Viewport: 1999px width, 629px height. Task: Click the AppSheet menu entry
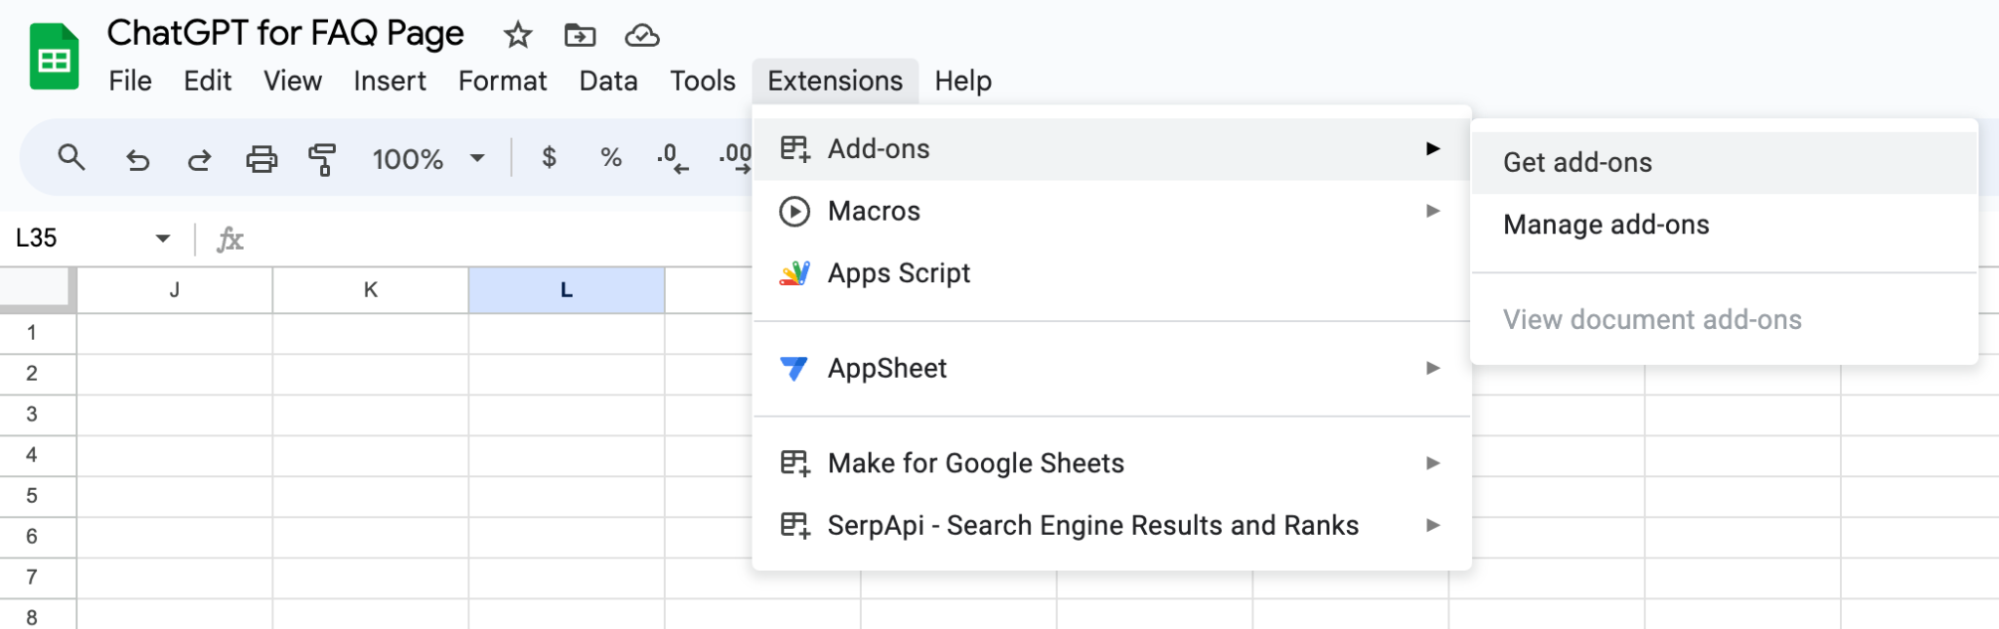pos(1111,368)
